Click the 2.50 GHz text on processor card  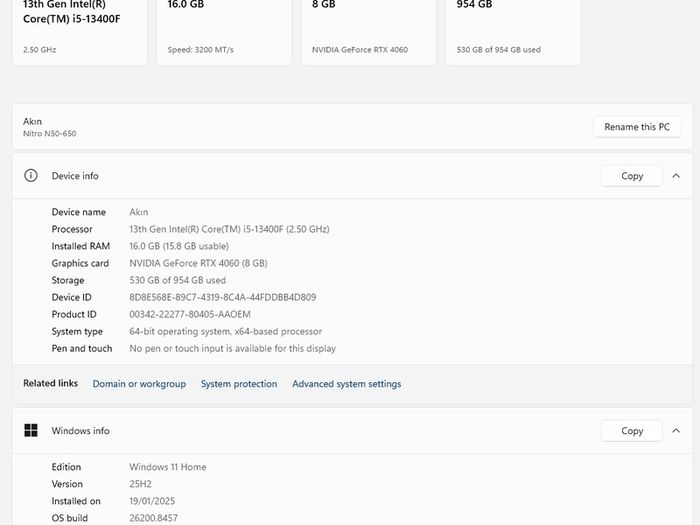click(40, 50)
